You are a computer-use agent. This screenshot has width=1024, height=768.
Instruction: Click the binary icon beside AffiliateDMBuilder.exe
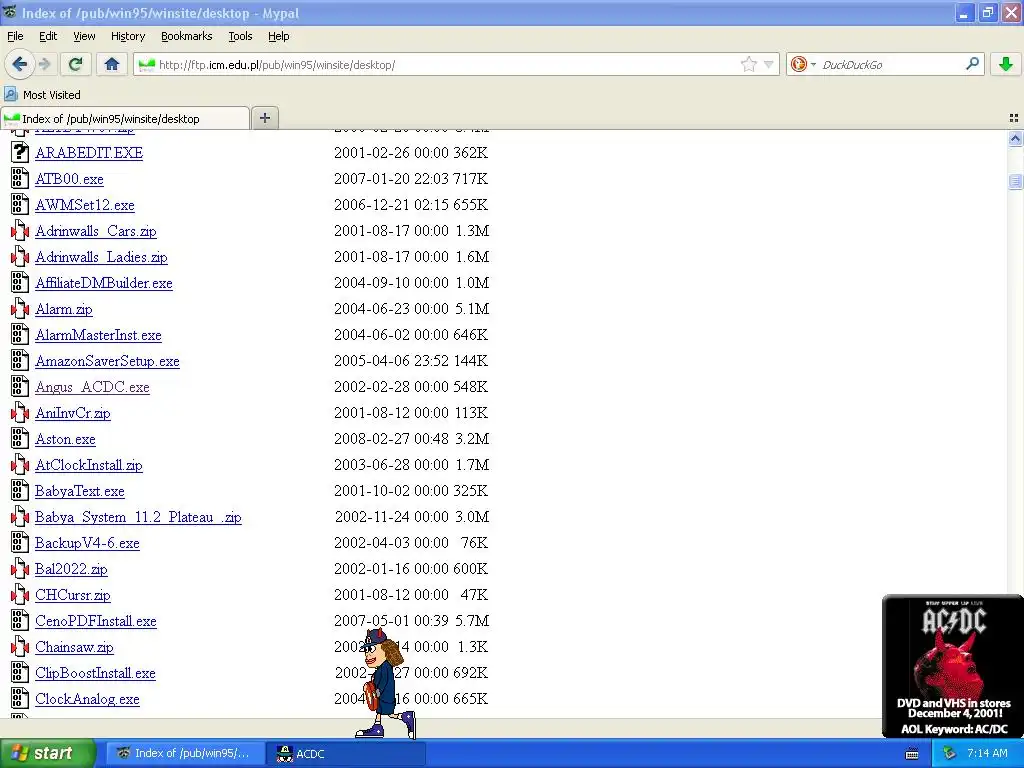click(20, 282)
